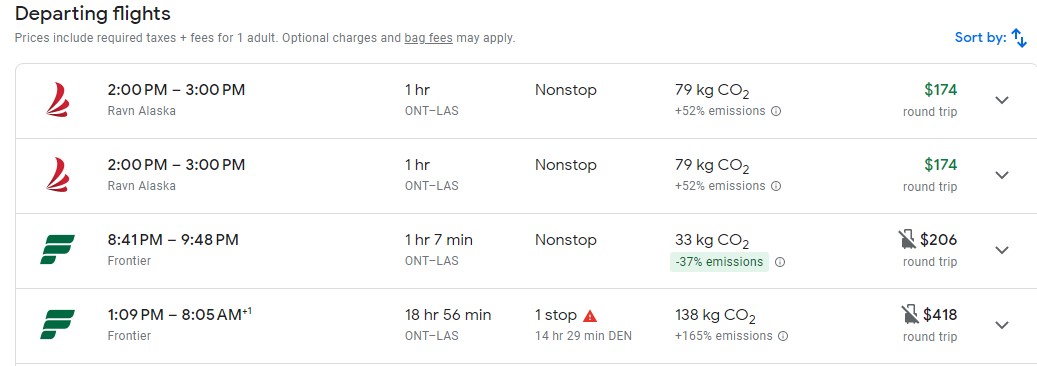Click no-carry-on bag icon beside $206
The height and width of the screenshot is (366, 1037).
(907, 240)
